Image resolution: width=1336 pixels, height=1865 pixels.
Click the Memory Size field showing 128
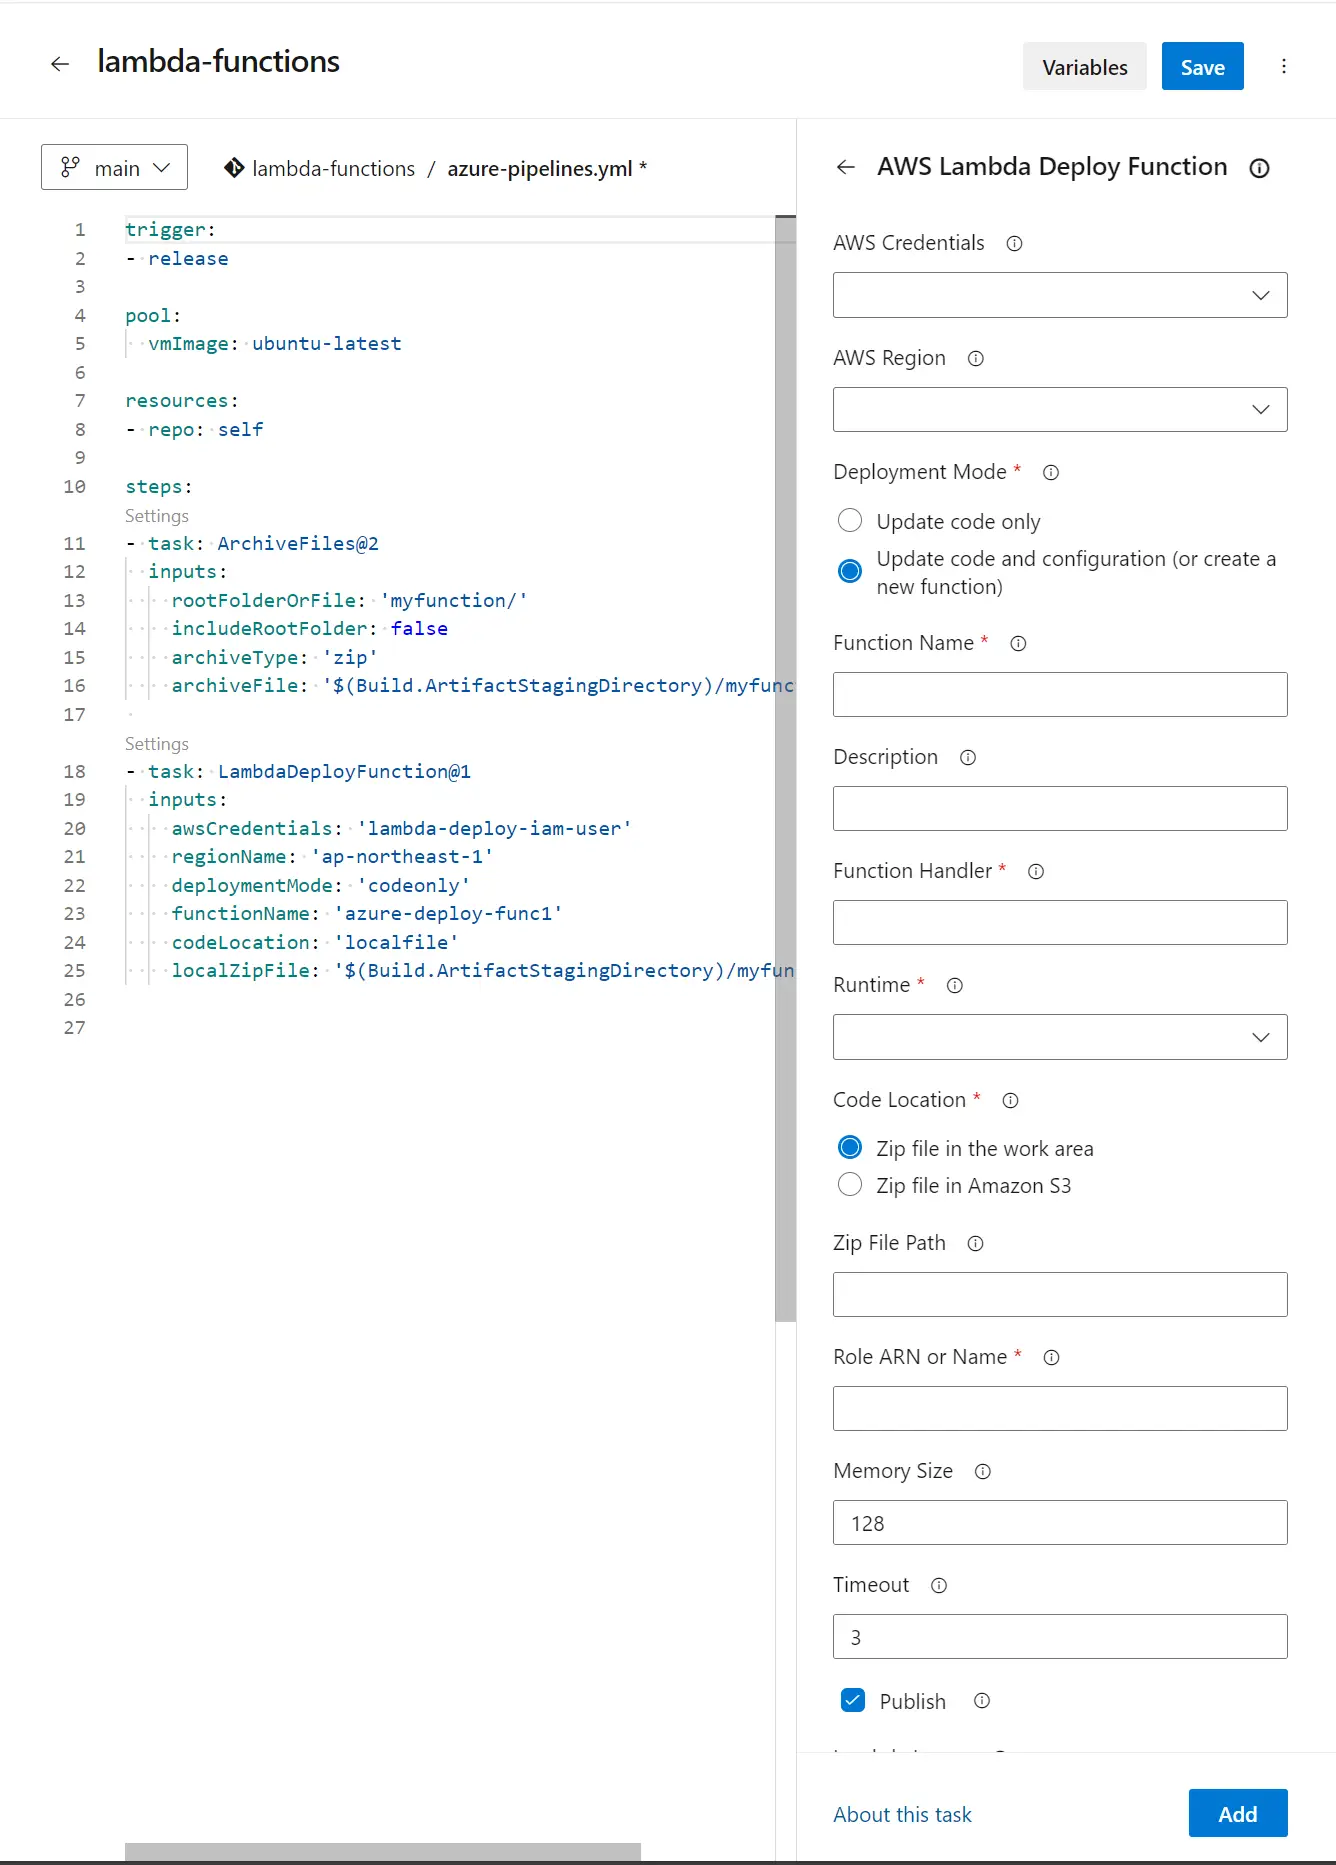click(x=1060, y=1522)
